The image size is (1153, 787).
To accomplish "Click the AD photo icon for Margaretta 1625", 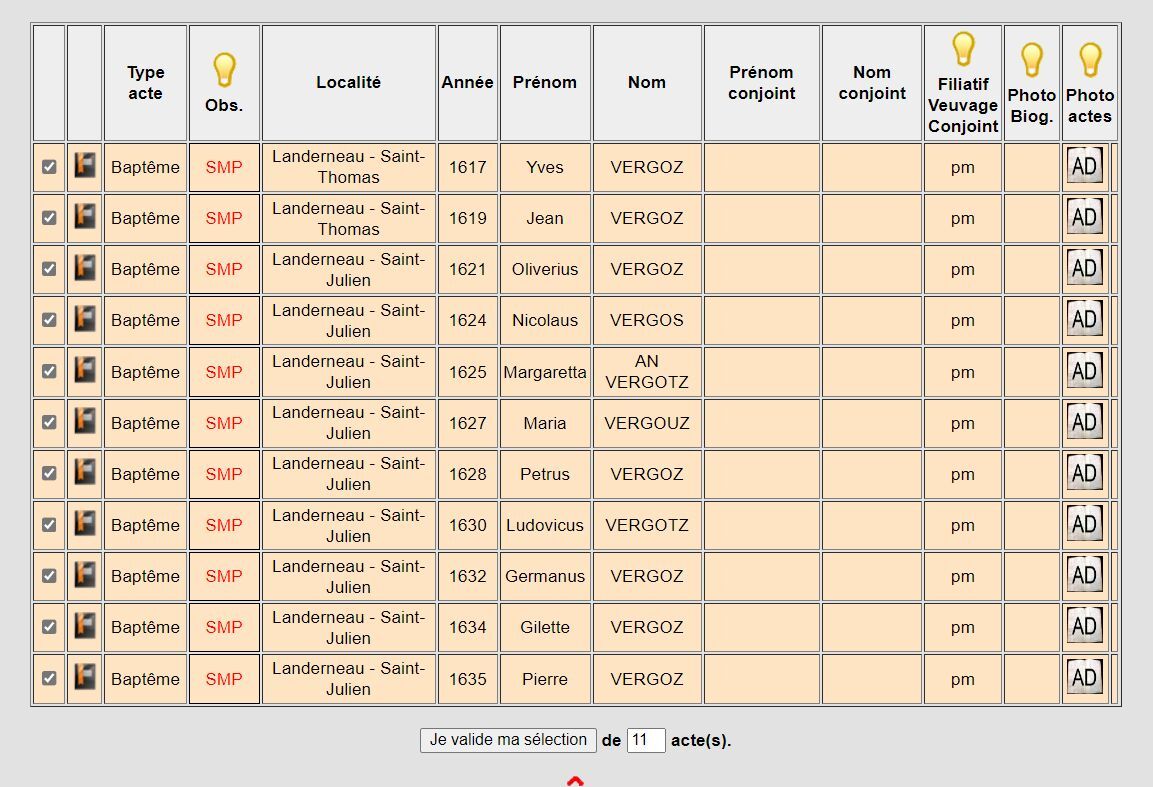I will click(1085, 371).
